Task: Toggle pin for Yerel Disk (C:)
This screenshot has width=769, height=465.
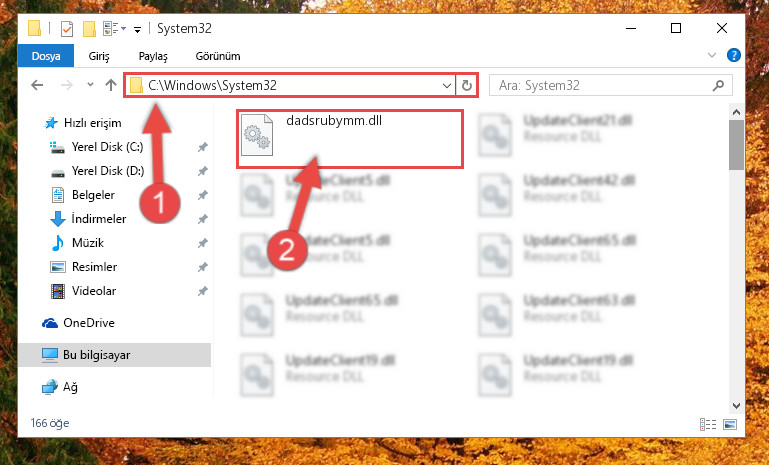Action: 203,147
